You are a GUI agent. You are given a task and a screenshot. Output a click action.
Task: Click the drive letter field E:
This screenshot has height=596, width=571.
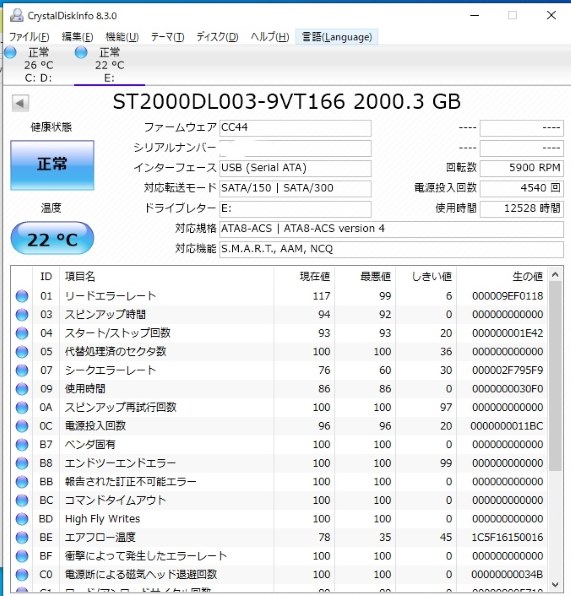point(295,209)
